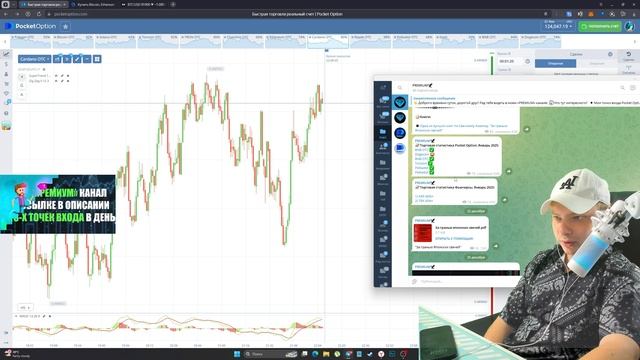Click green top-up account button
This screenshot has height=360, width=640.
coord(600,26)
